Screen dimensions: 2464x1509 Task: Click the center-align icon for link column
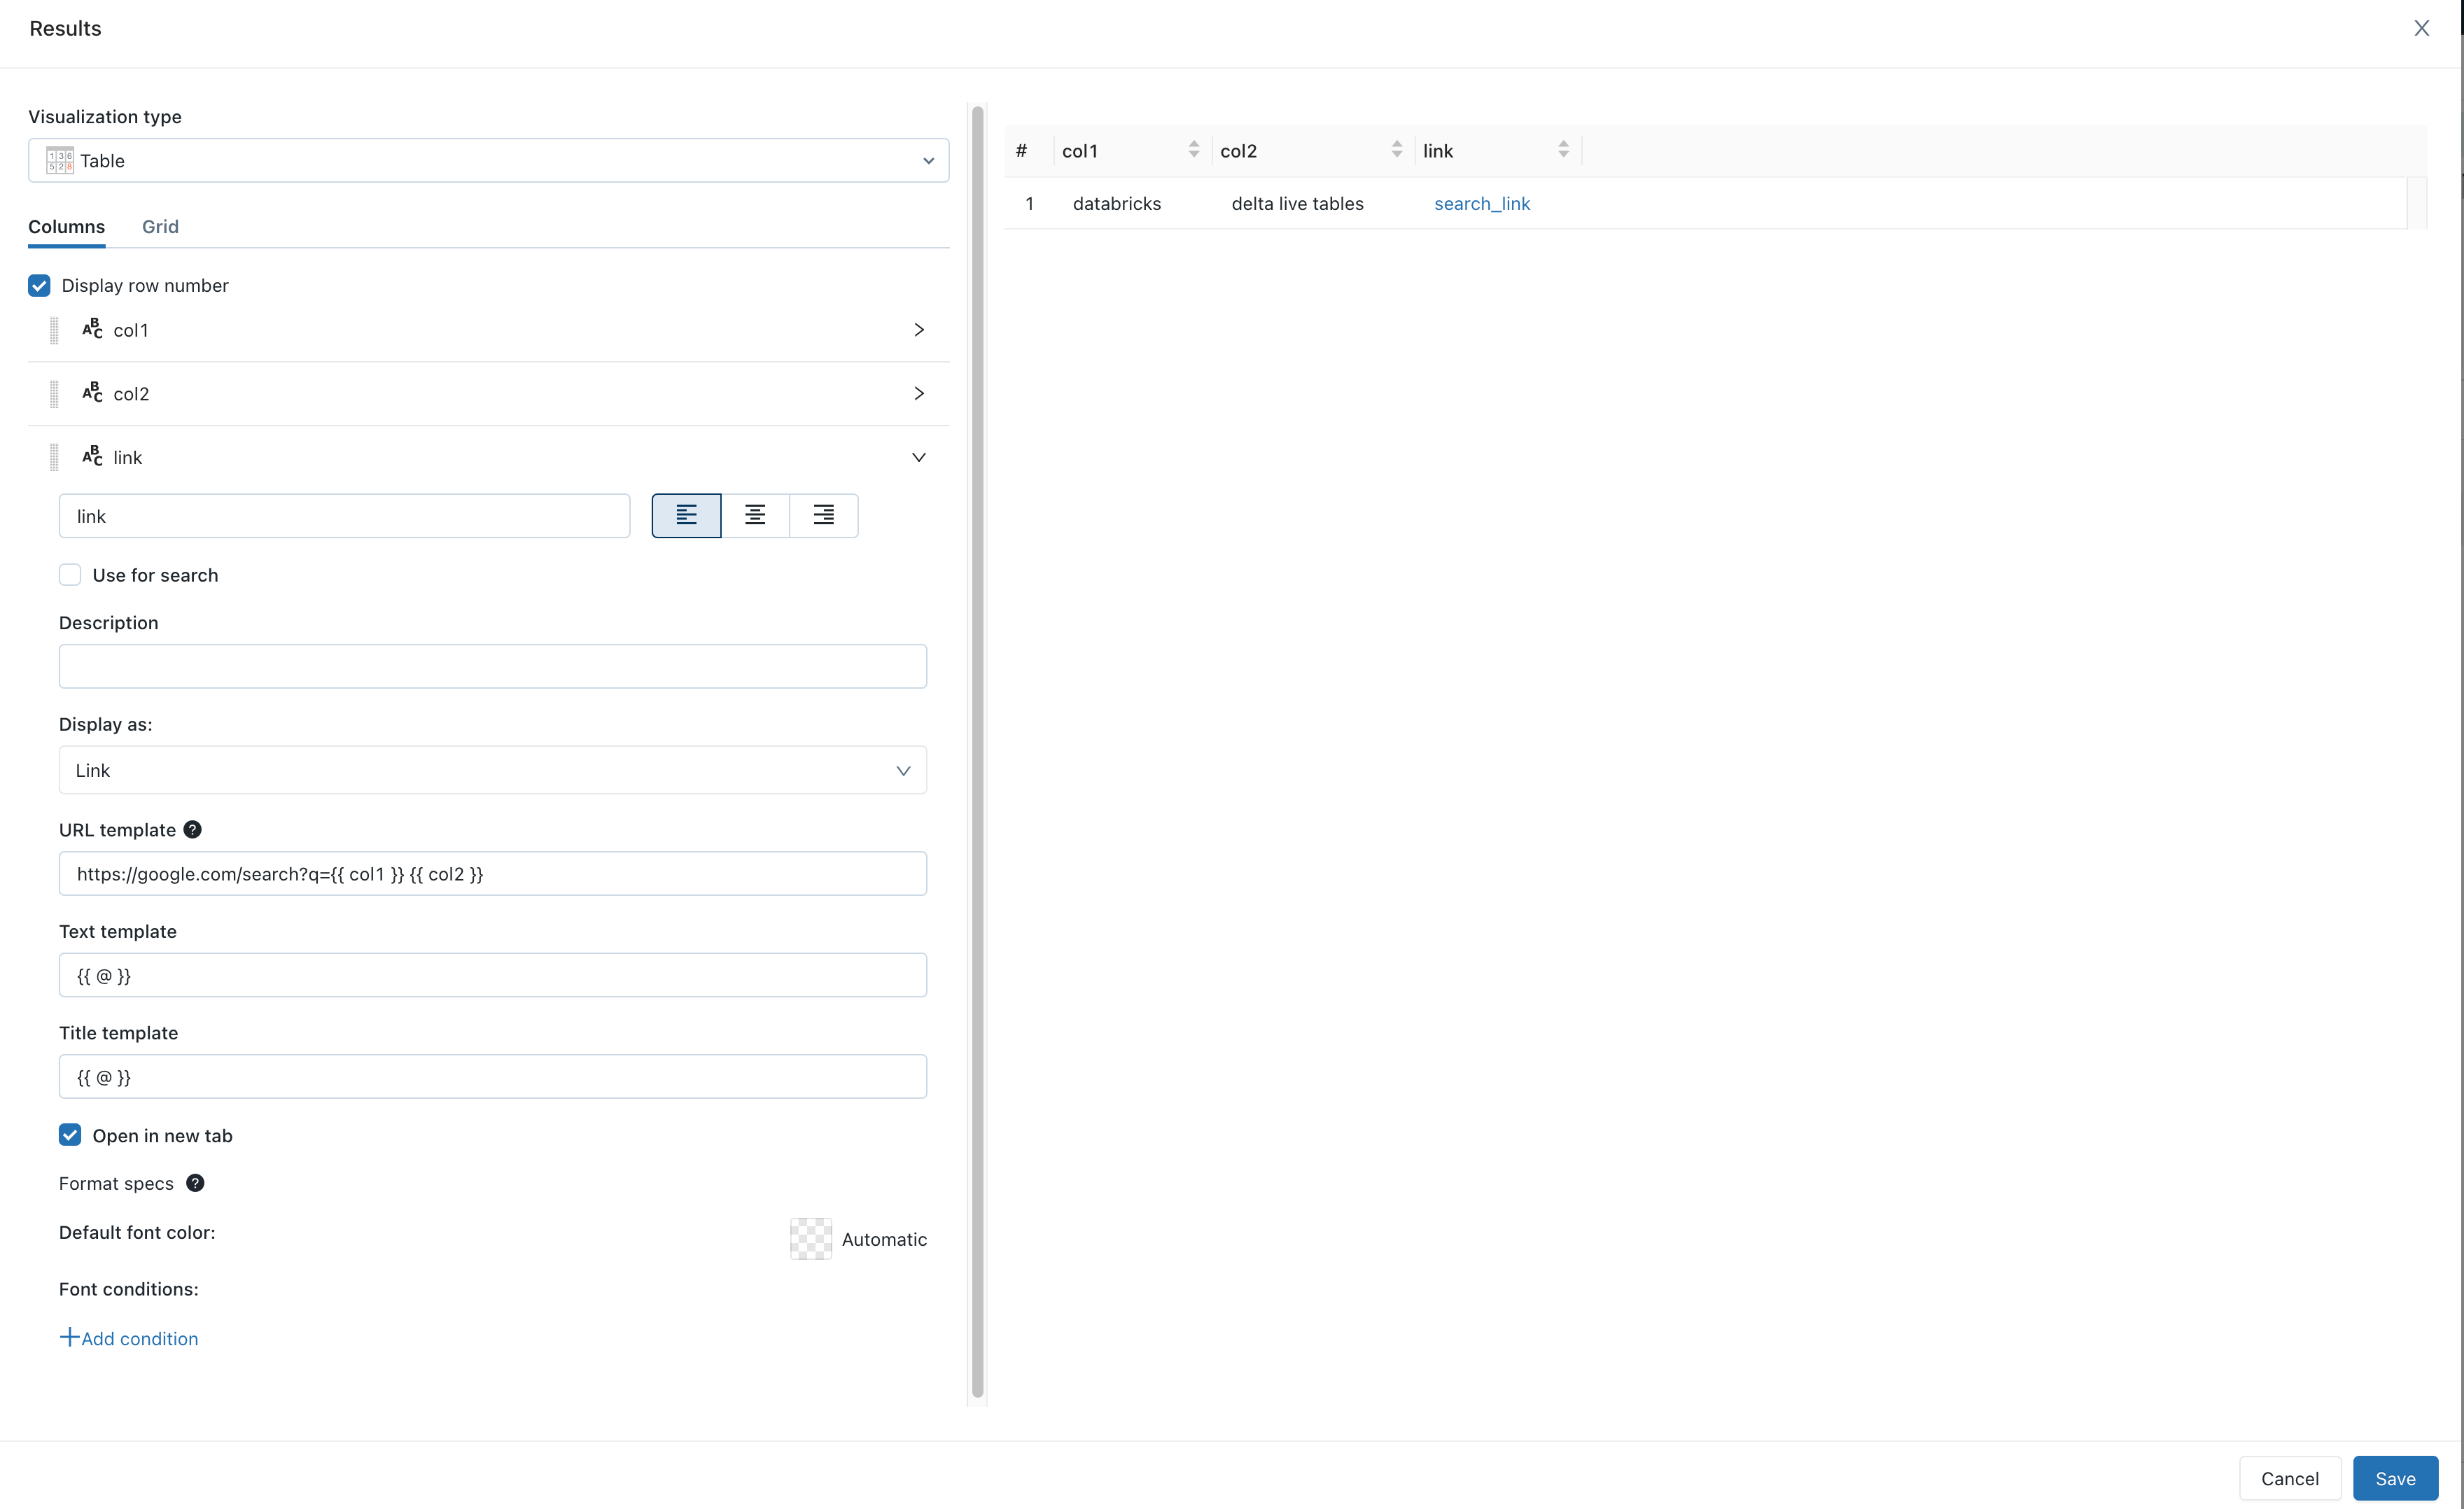[755, 514]
